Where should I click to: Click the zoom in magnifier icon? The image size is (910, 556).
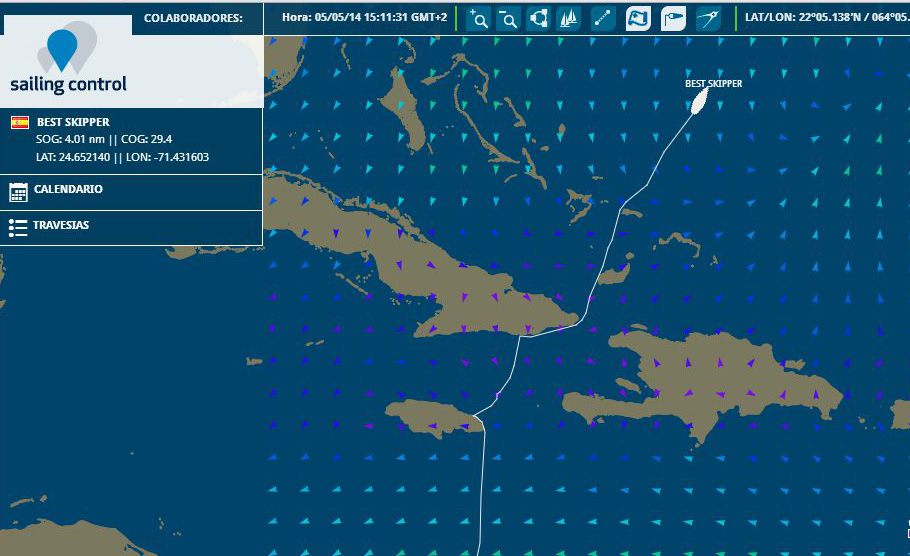(x=478, y=18)
